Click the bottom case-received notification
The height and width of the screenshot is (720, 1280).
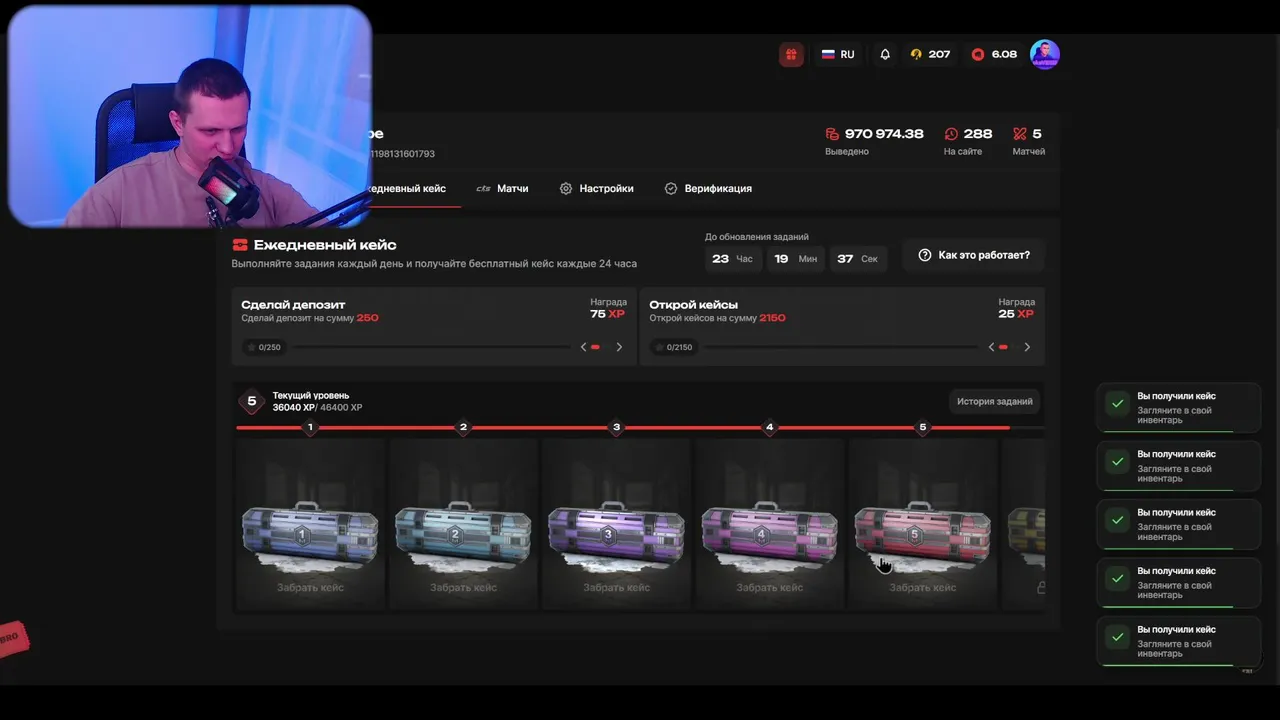tap(1178, 641)
